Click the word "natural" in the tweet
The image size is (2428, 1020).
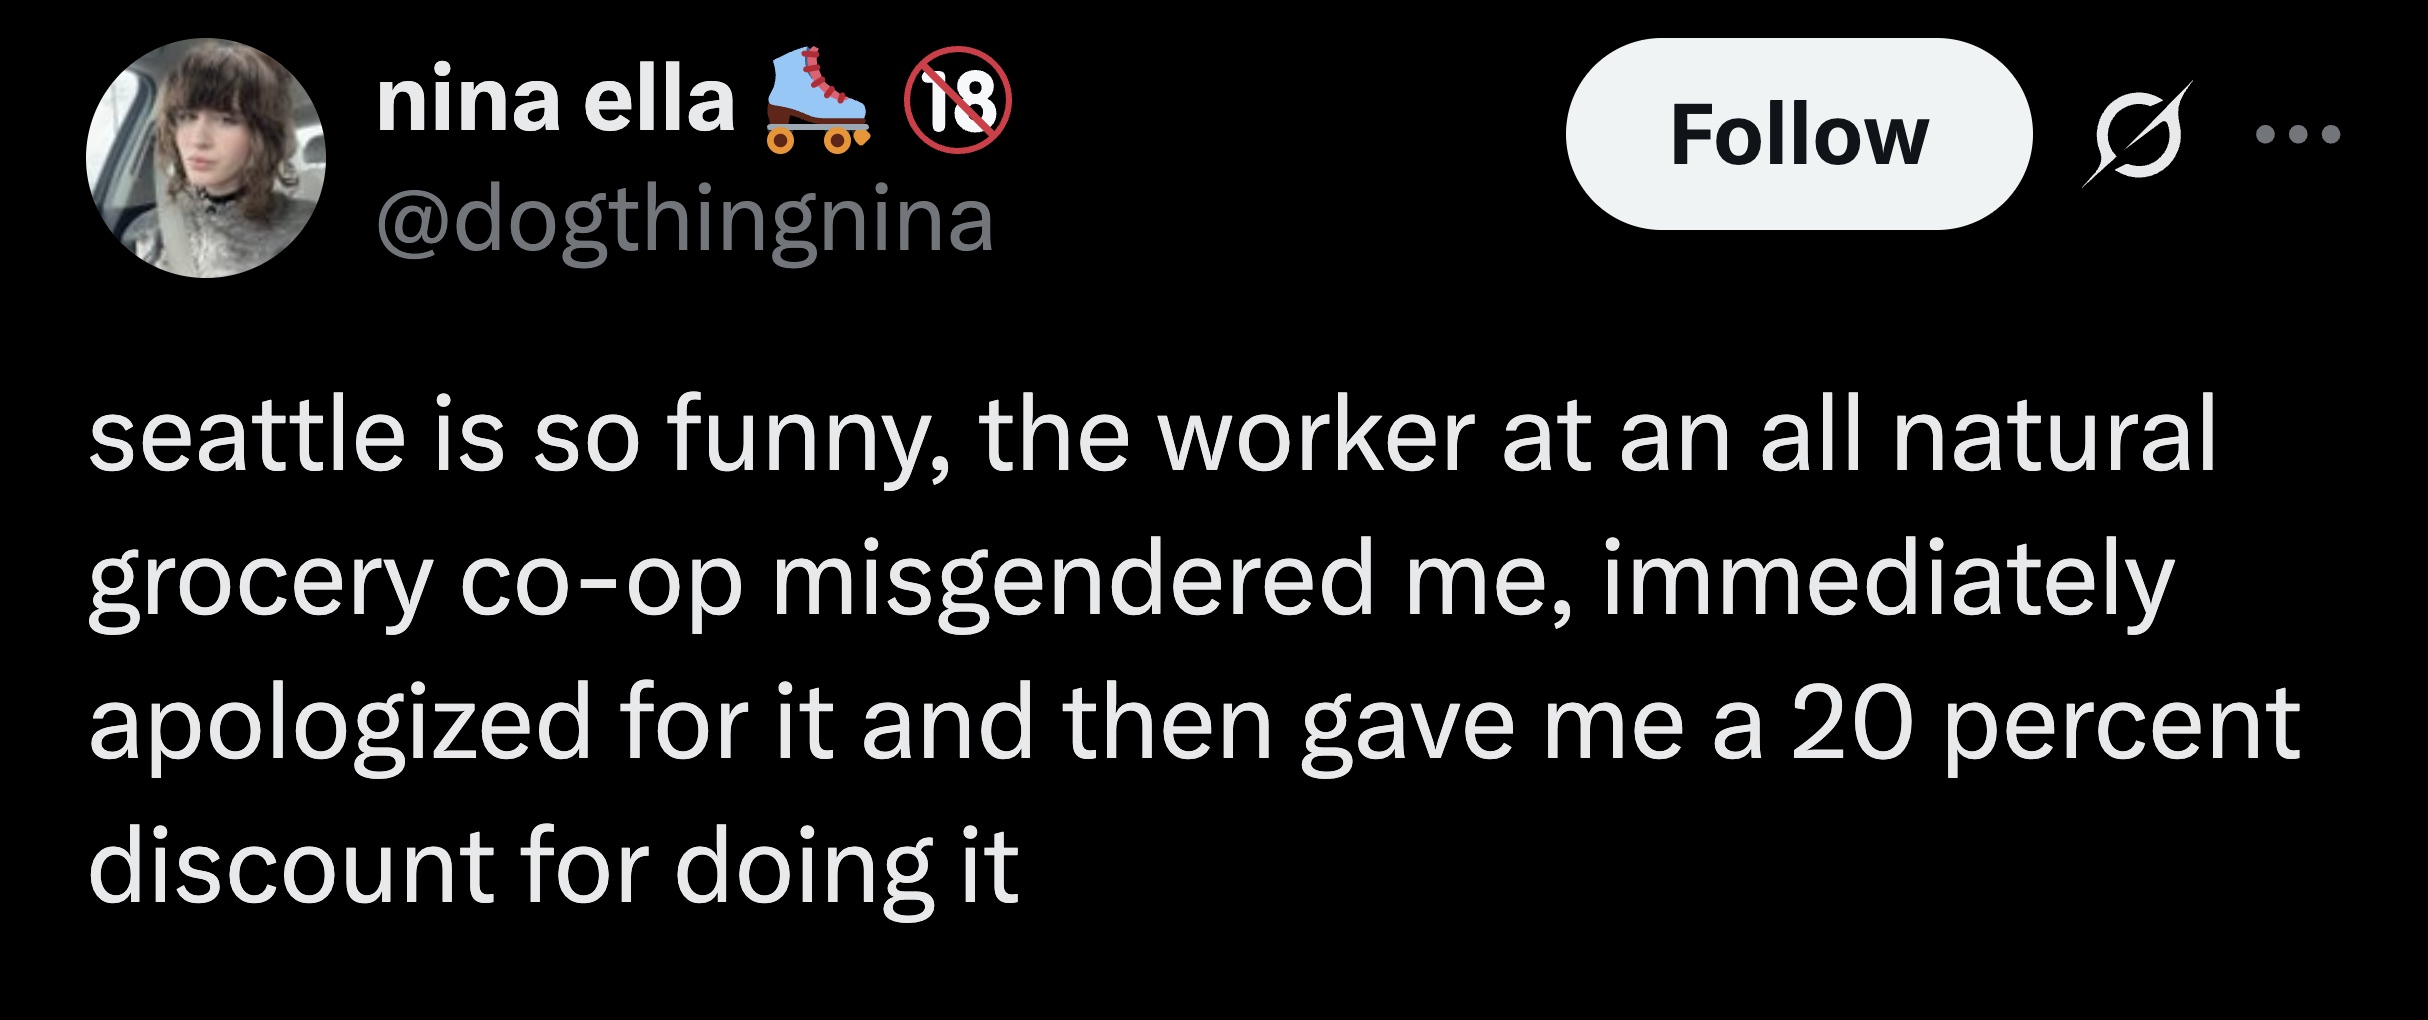tap(2054, 435)
